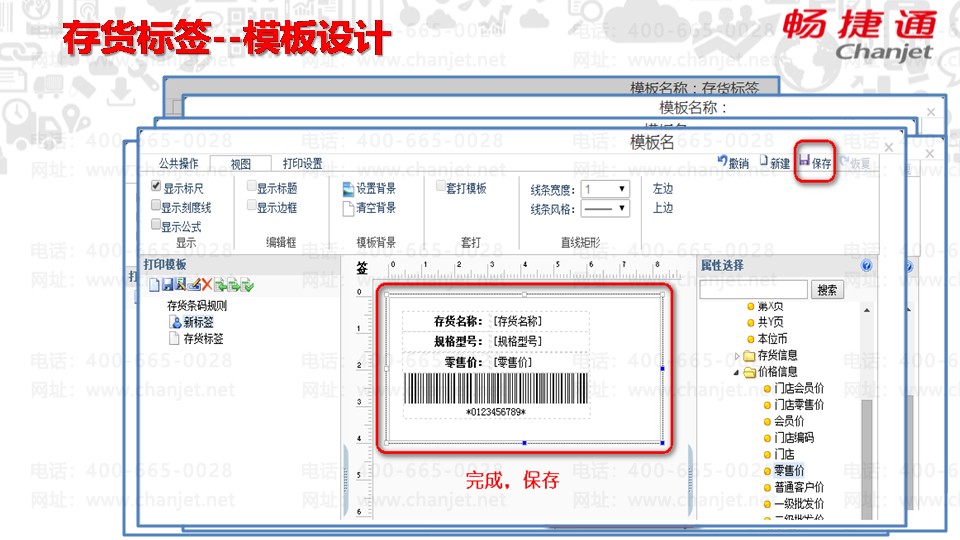Select the 门店会员价 property
This screenshot has width=960, height=540.
point(798,388)
